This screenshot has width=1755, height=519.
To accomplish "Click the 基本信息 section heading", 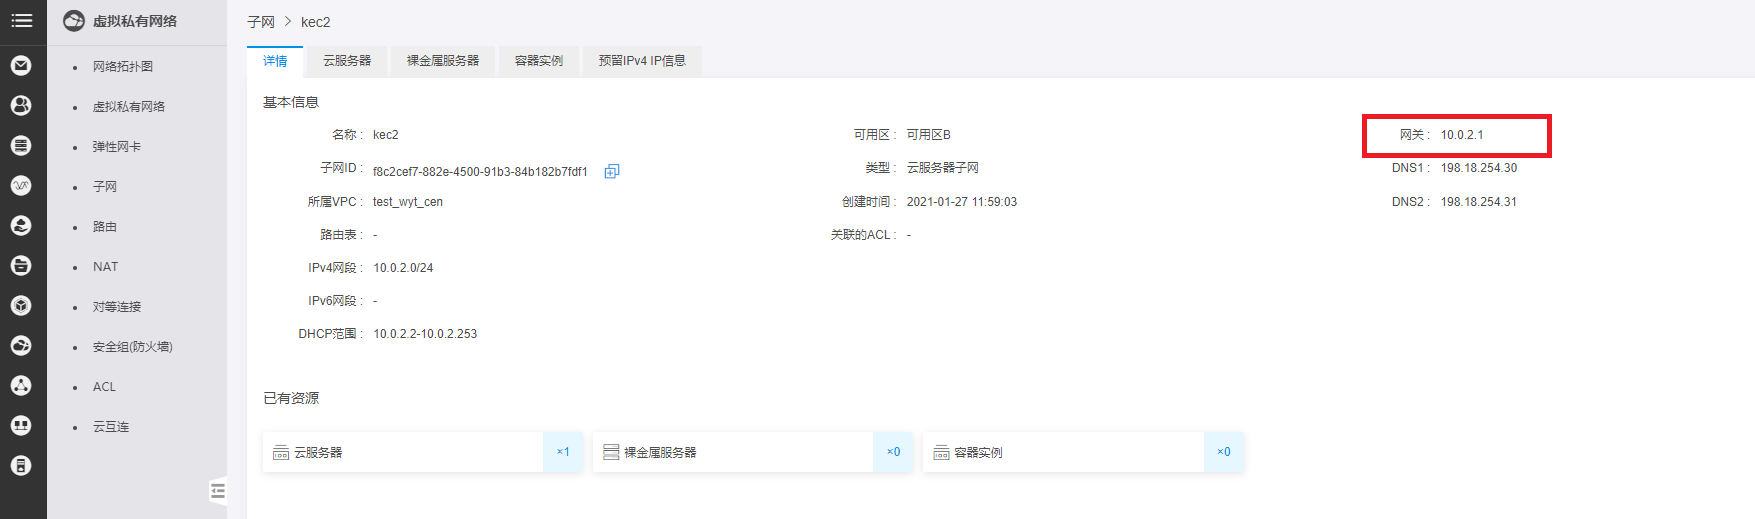I will [291, 102].
